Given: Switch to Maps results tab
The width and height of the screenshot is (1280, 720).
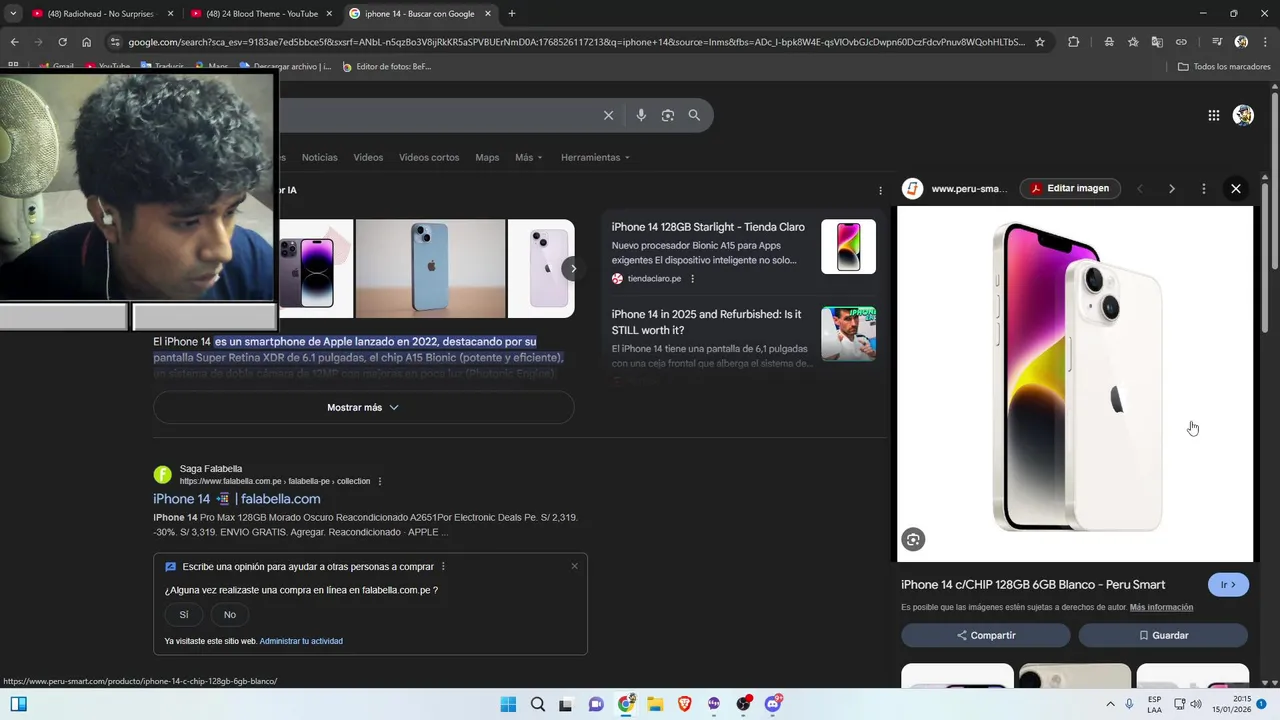Looking at the screenshot, I should point(487,157).
